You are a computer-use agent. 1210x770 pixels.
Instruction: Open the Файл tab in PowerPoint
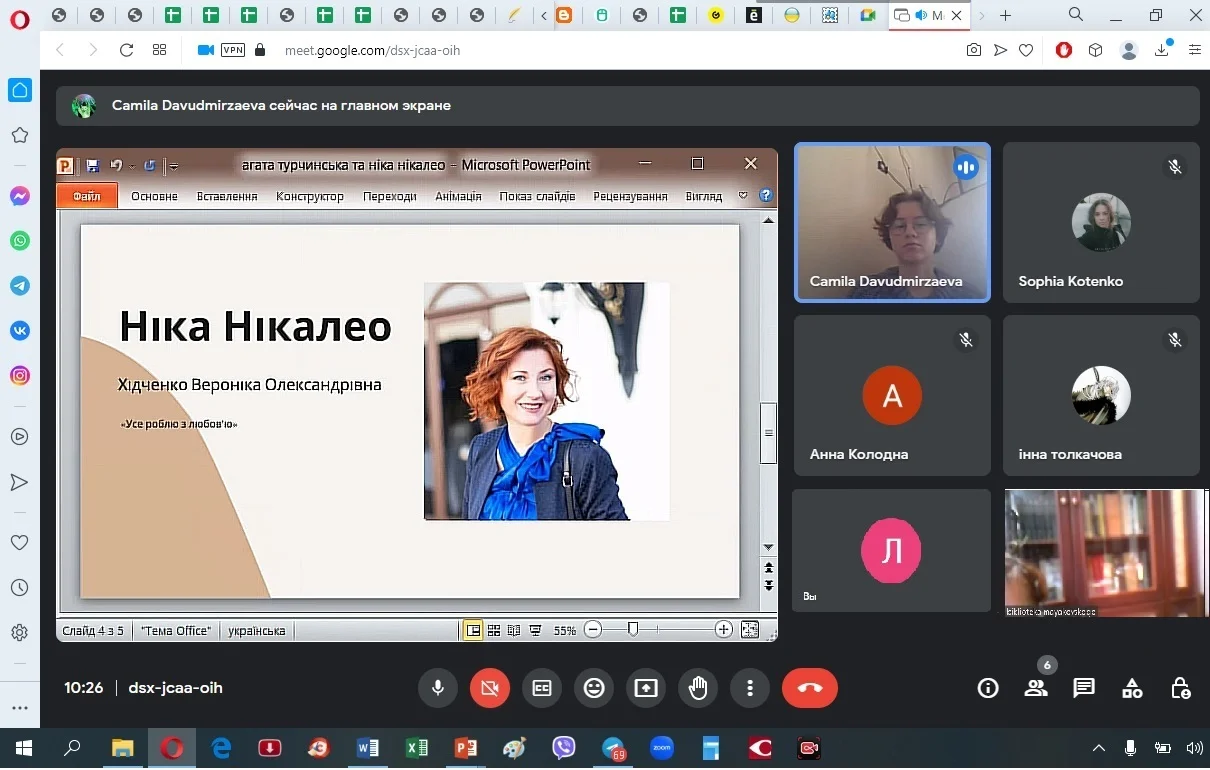point(87,196)
